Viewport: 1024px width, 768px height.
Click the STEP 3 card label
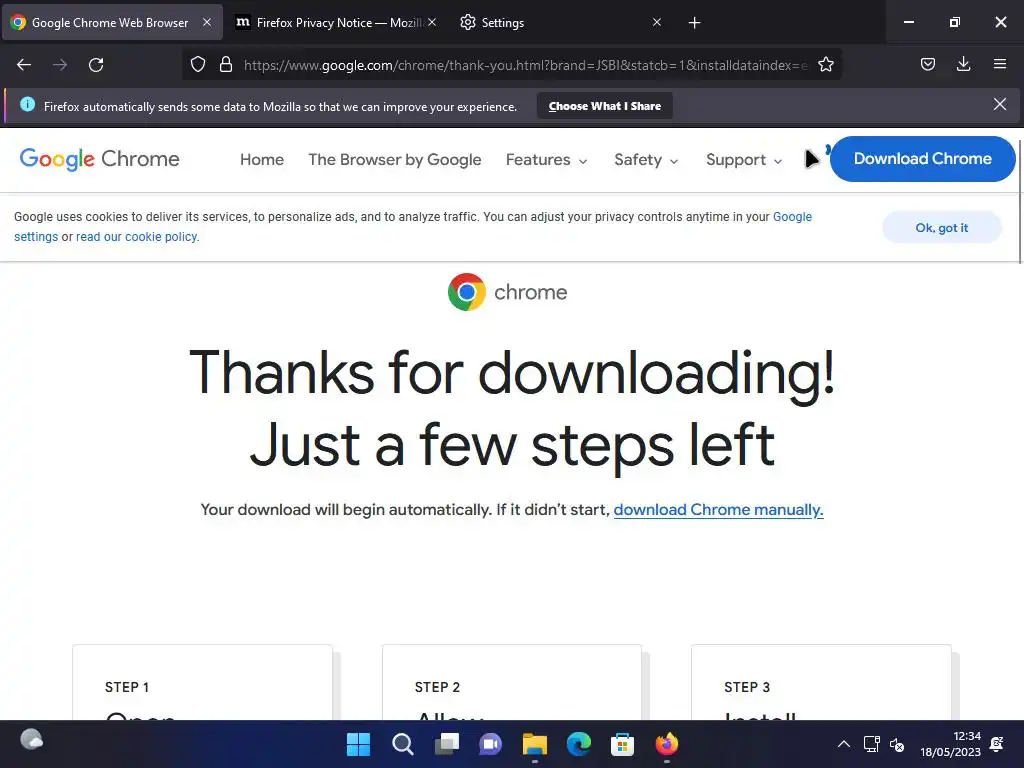(x=746, y=687)
